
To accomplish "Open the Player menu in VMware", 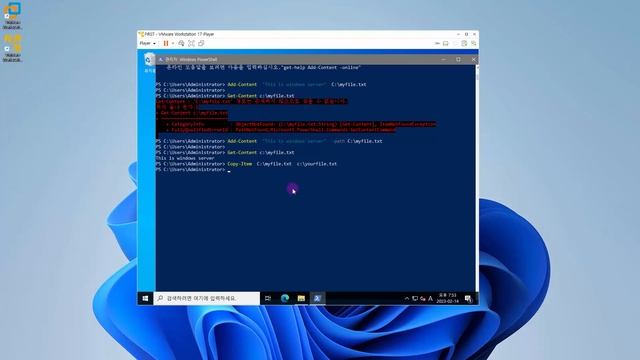I will [x=147, y=43].
